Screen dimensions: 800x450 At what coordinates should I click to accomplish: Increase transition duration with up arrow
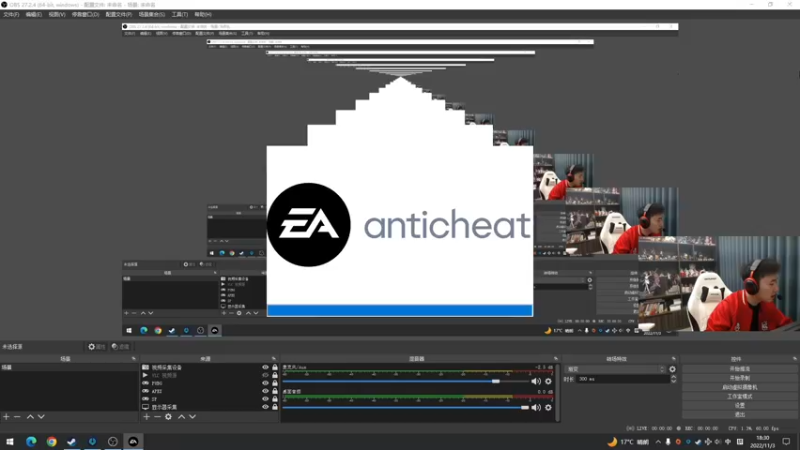673,377
